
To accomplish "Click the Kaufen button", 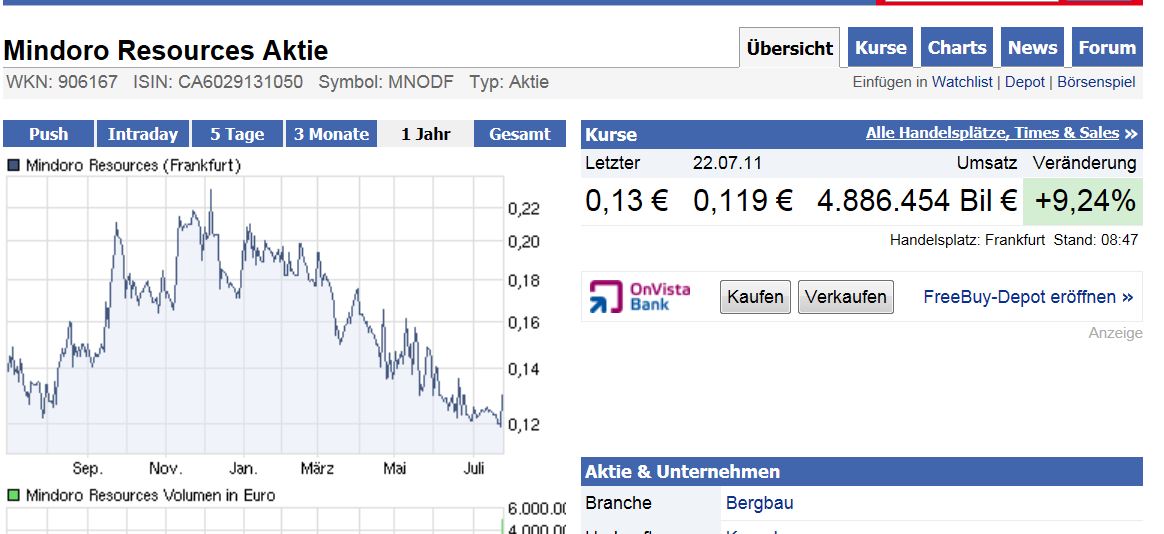I will click(755, 297).
